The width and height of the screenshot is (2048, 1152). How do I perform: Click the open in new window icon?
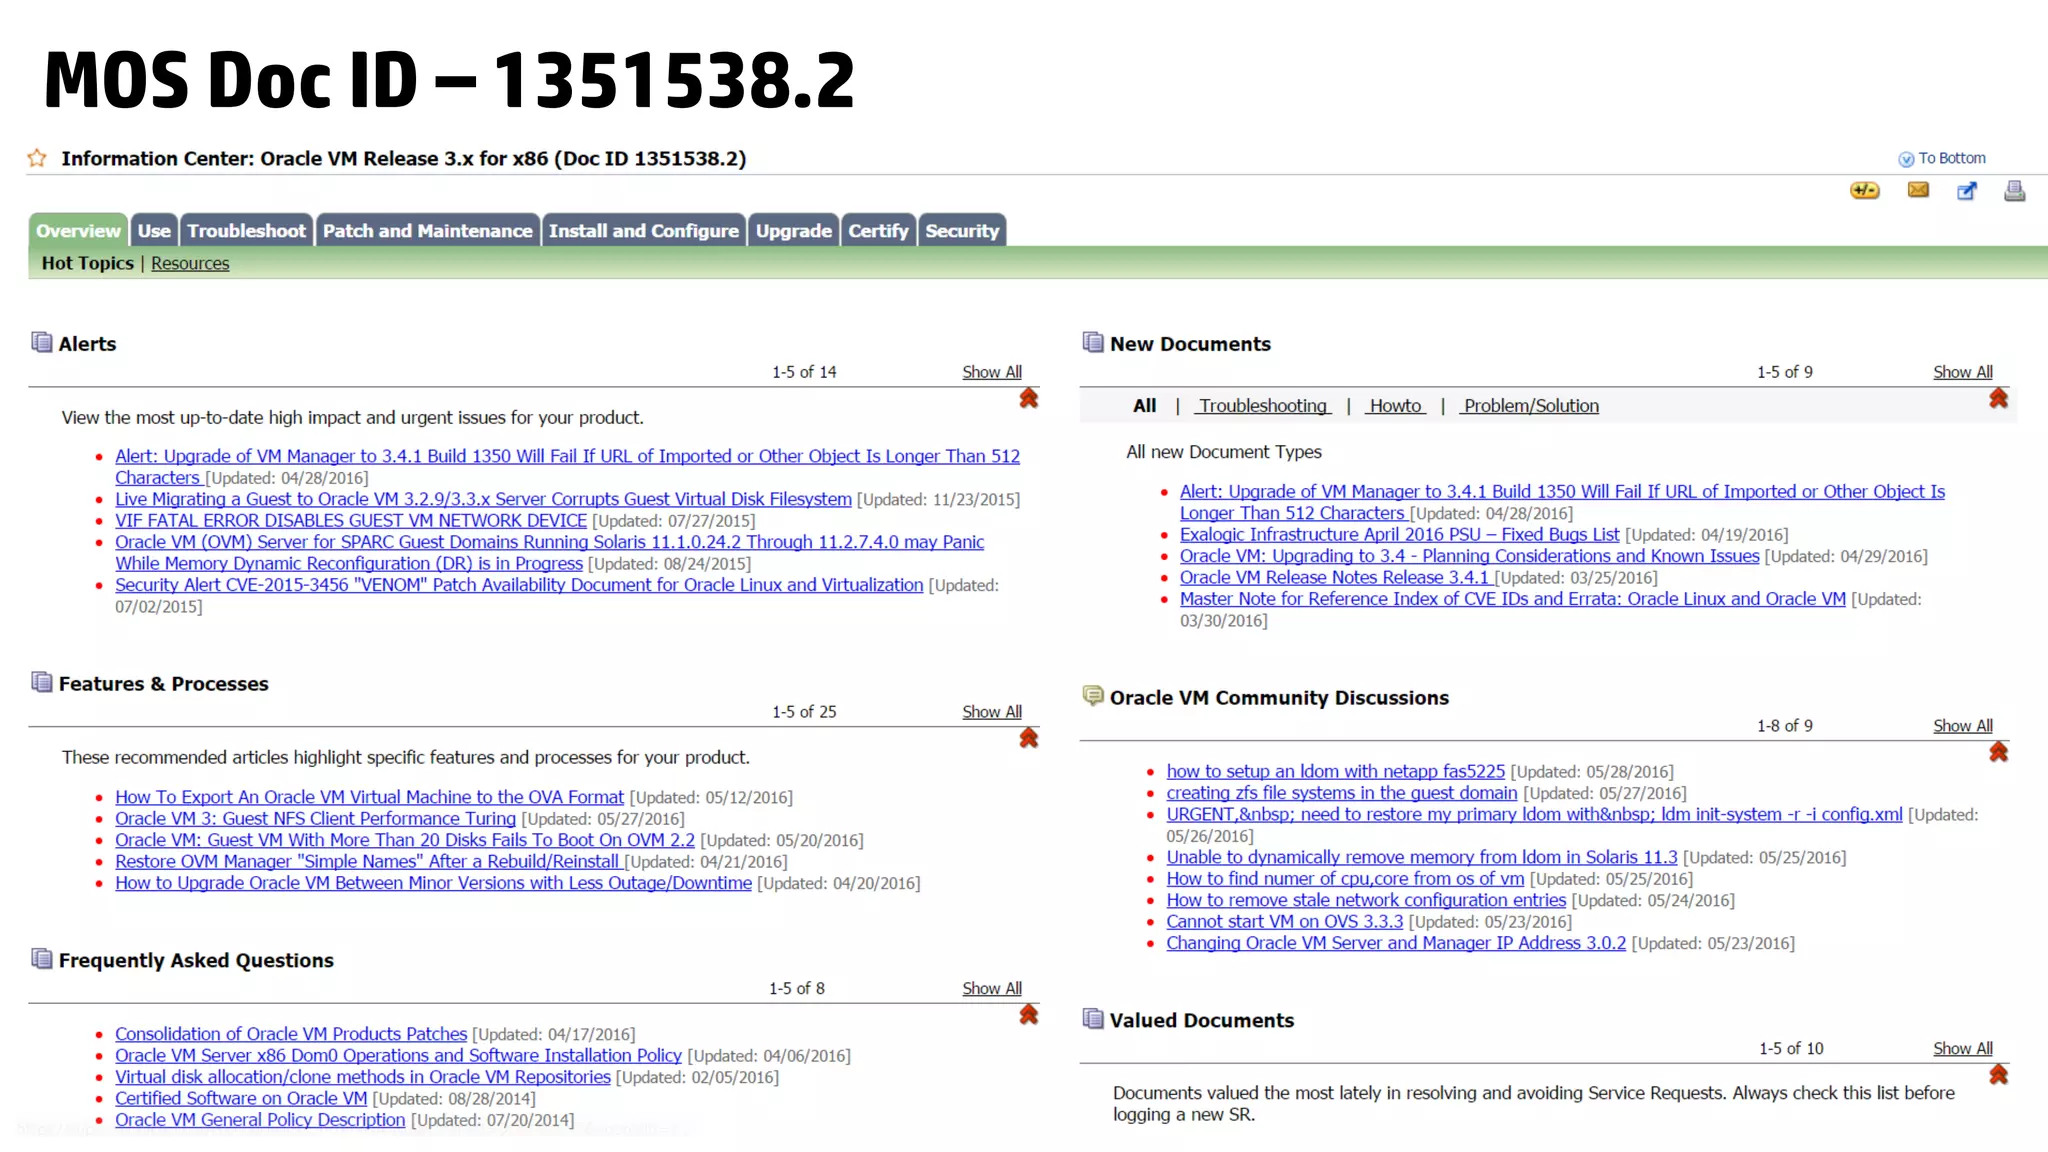pyautogui.click(x=1967, y=191)
